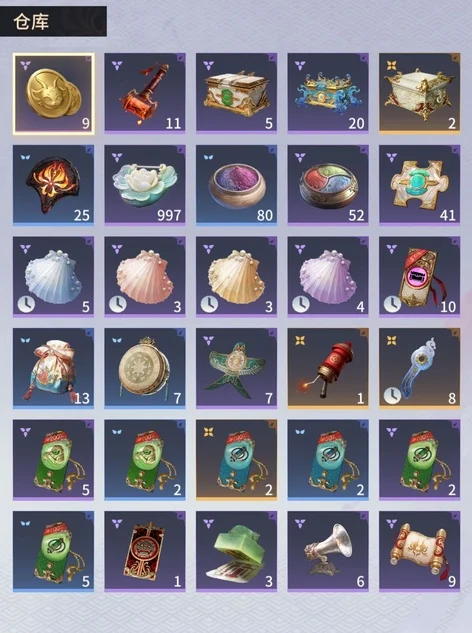The image size is (472, 633).
Task: Select the flame shell fragment item
Action: coord(53,185)
